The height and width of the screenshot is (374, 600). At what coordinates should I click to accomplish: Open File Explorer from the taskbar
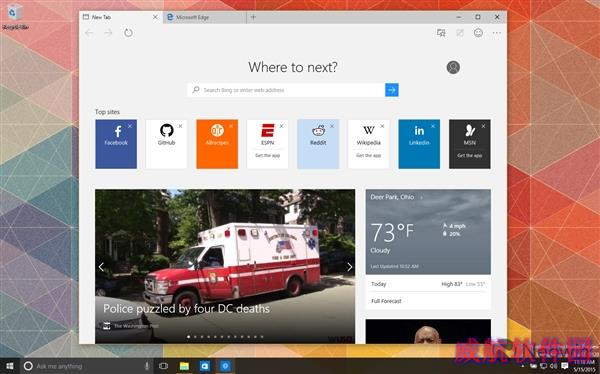pos(184,366)
